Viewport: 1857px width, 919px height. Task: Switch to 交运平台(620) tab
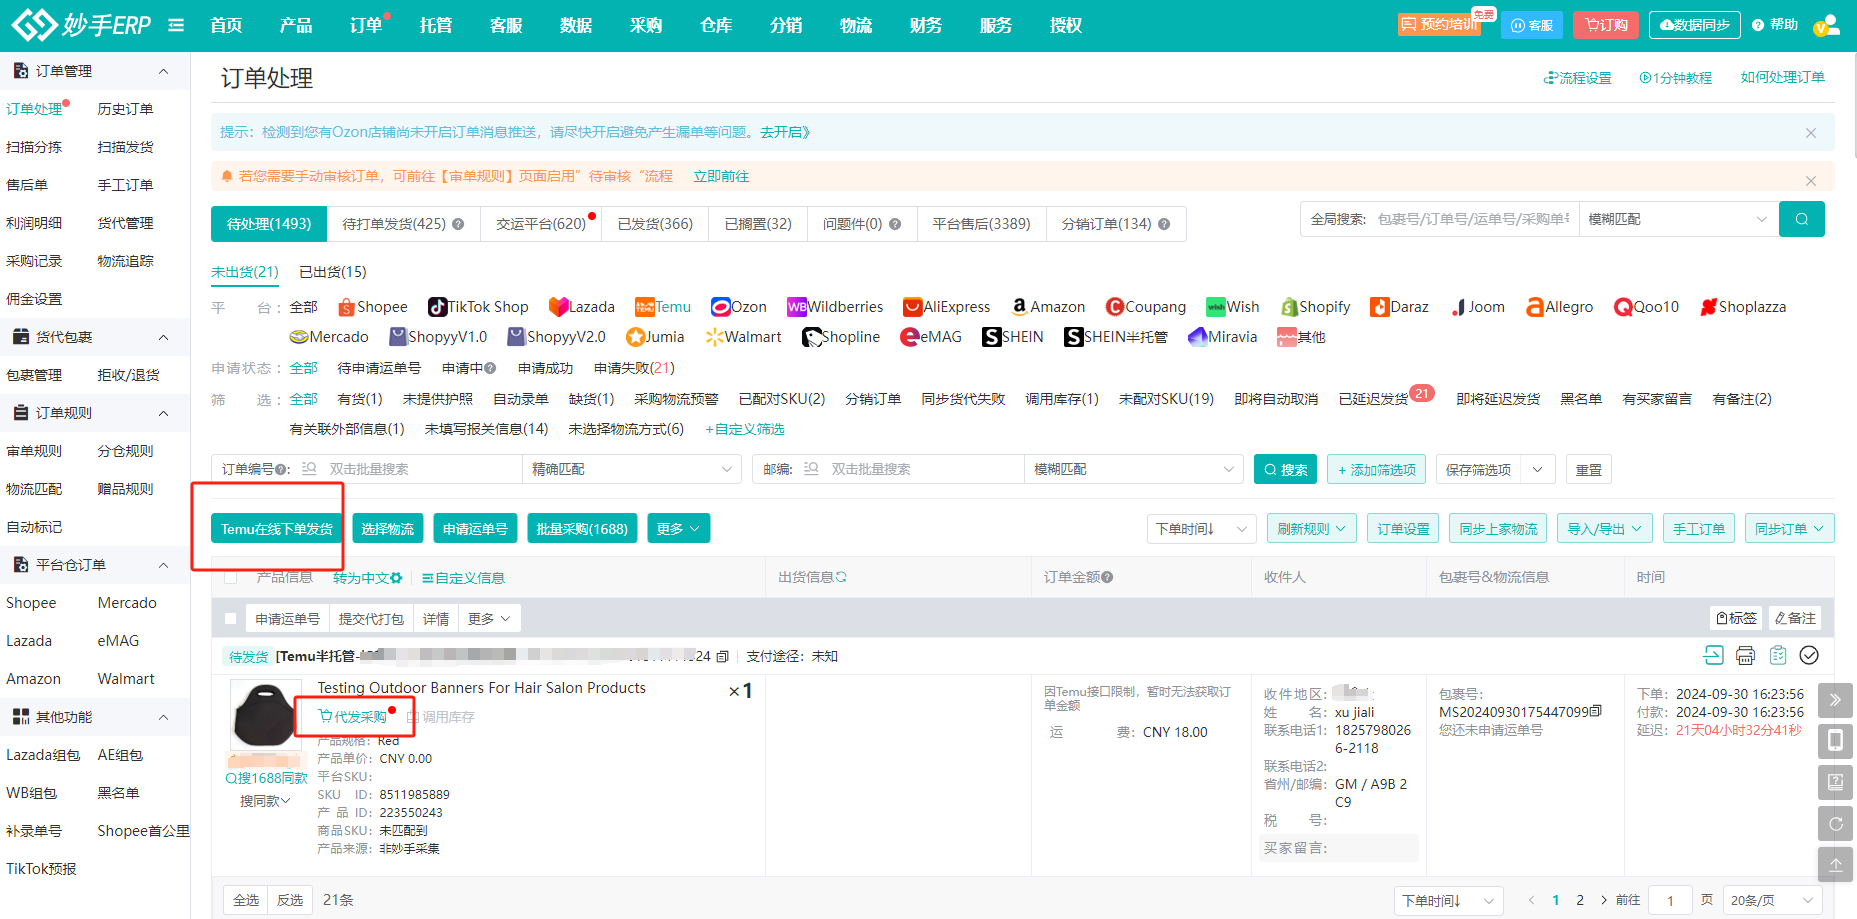[541, 224]
